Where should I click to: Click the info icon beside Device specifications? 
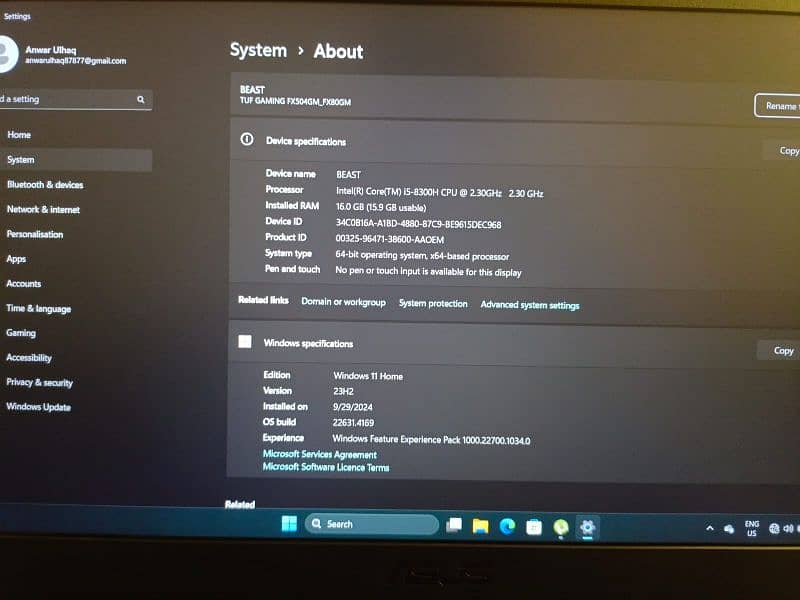click(247, 140)
